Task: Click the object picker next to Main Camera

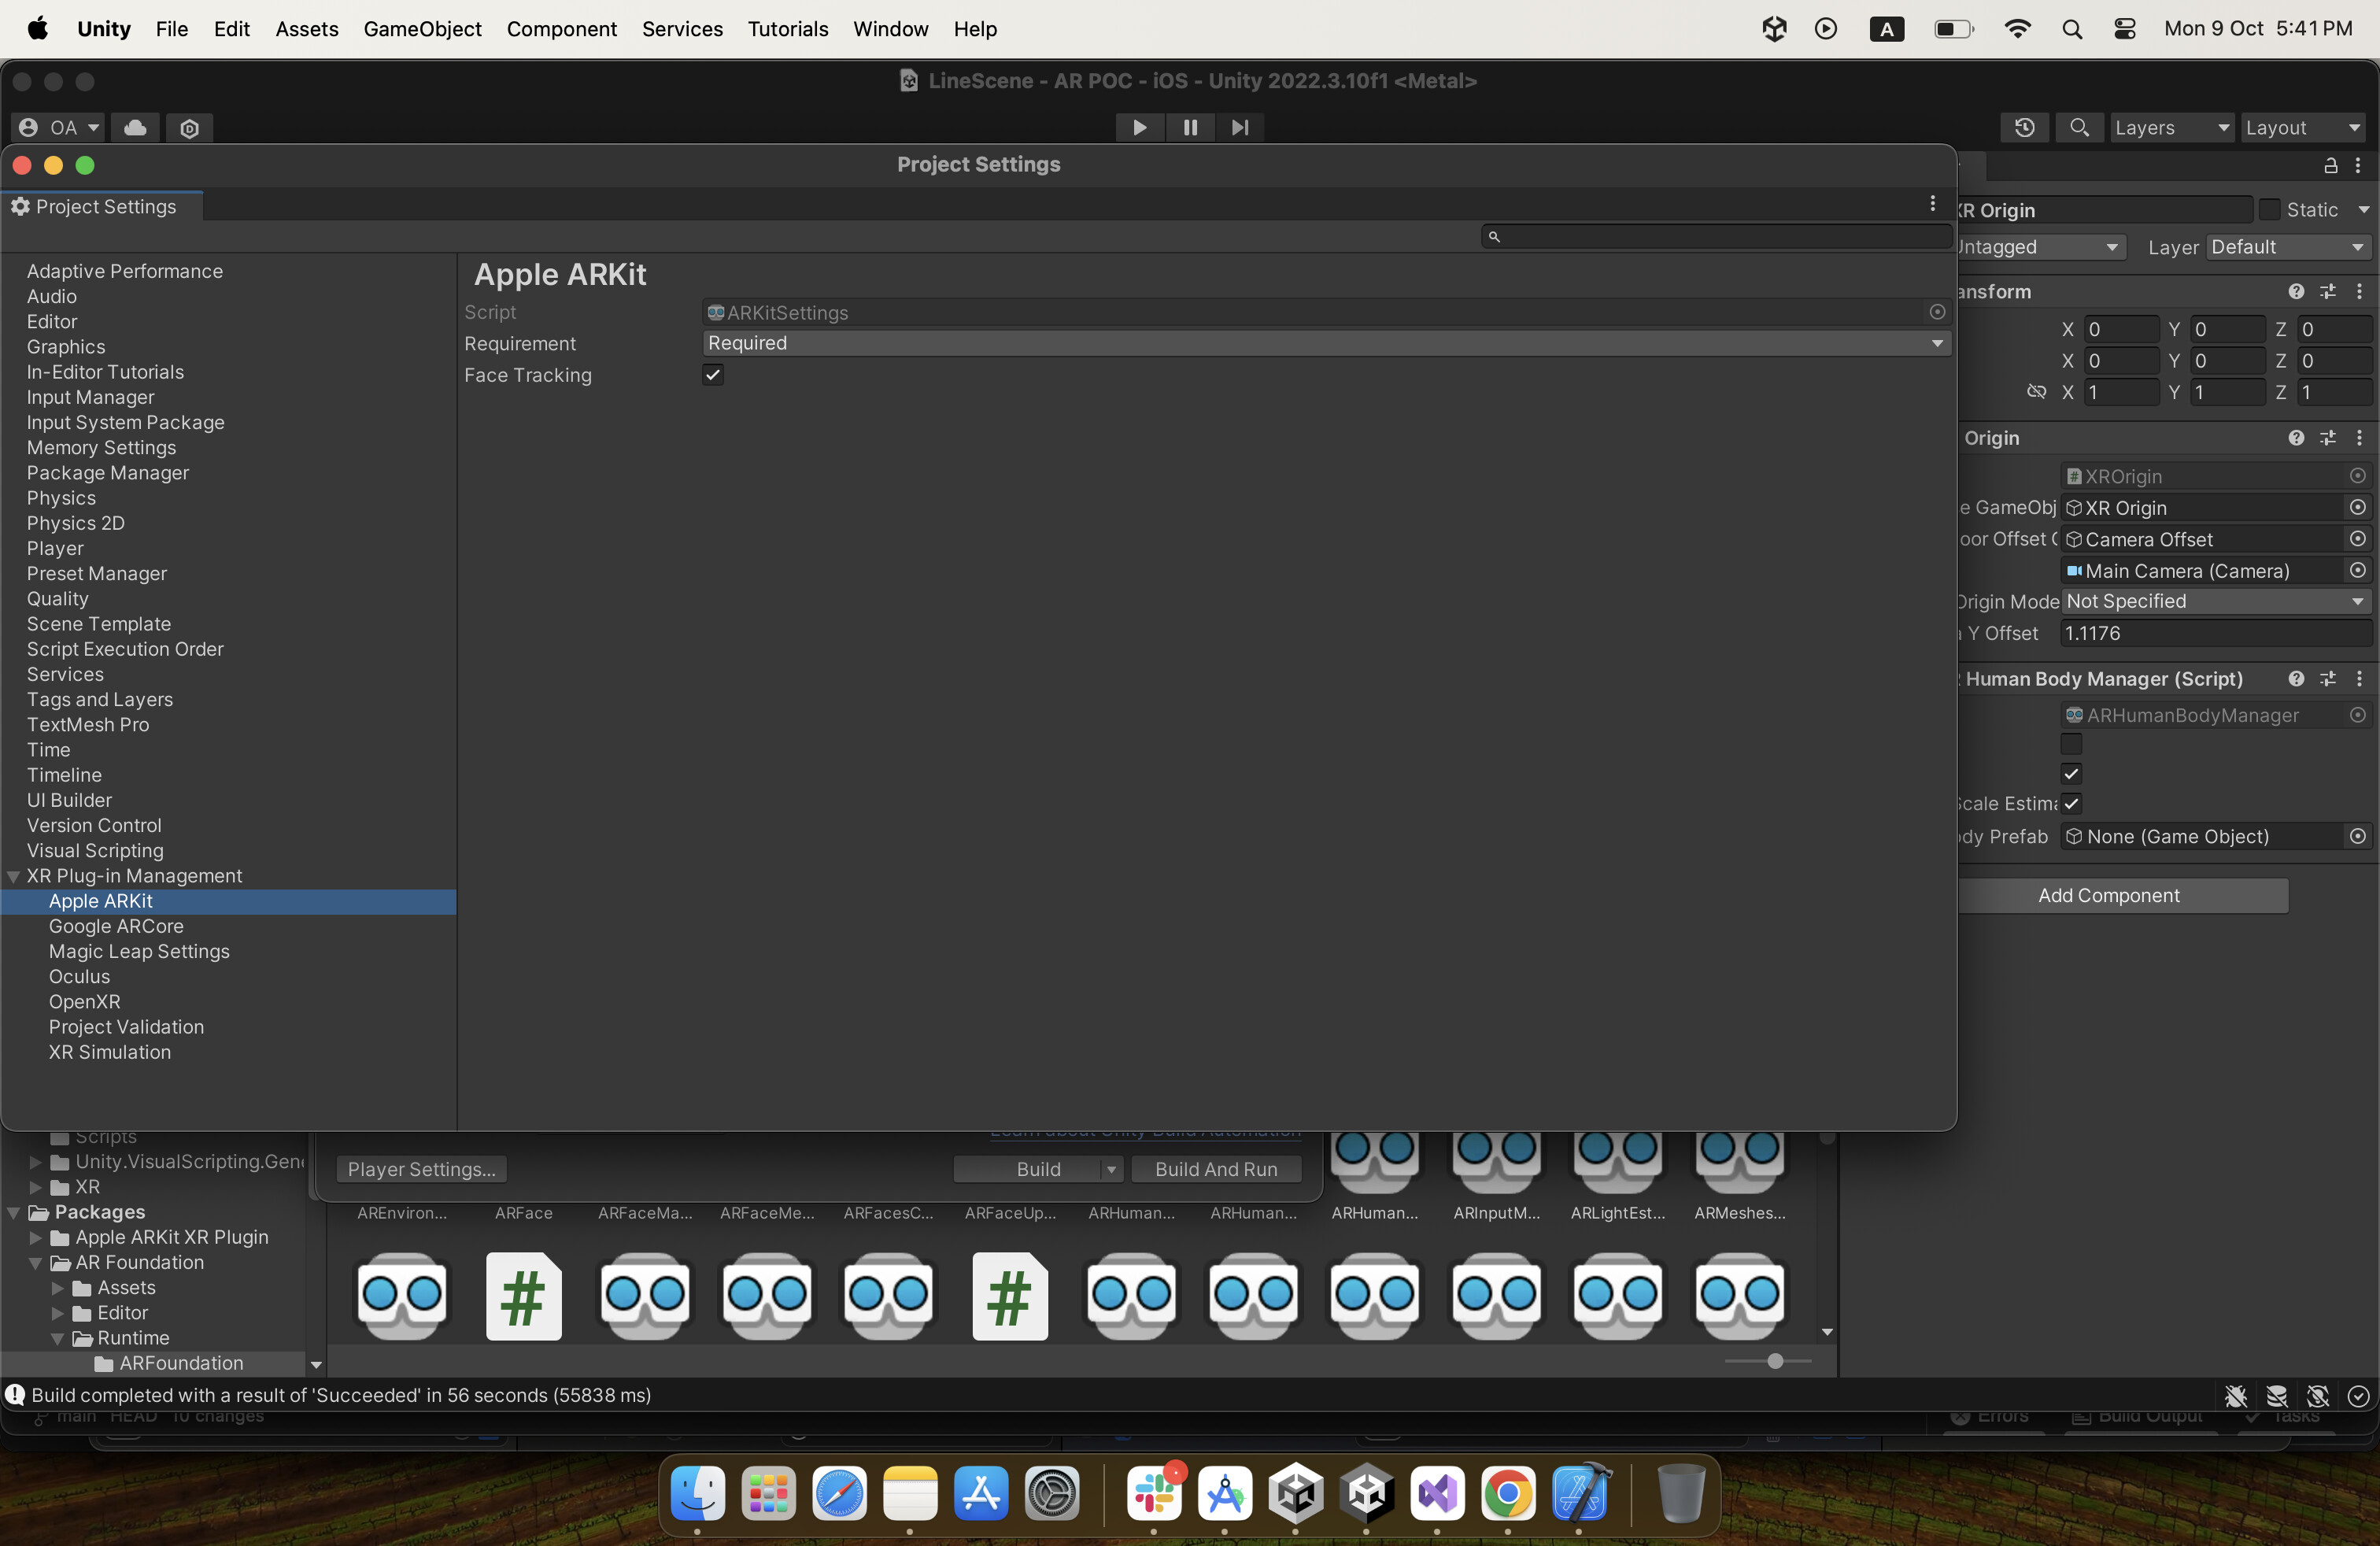Action: pyautogui.click(x=2357, y=570)
